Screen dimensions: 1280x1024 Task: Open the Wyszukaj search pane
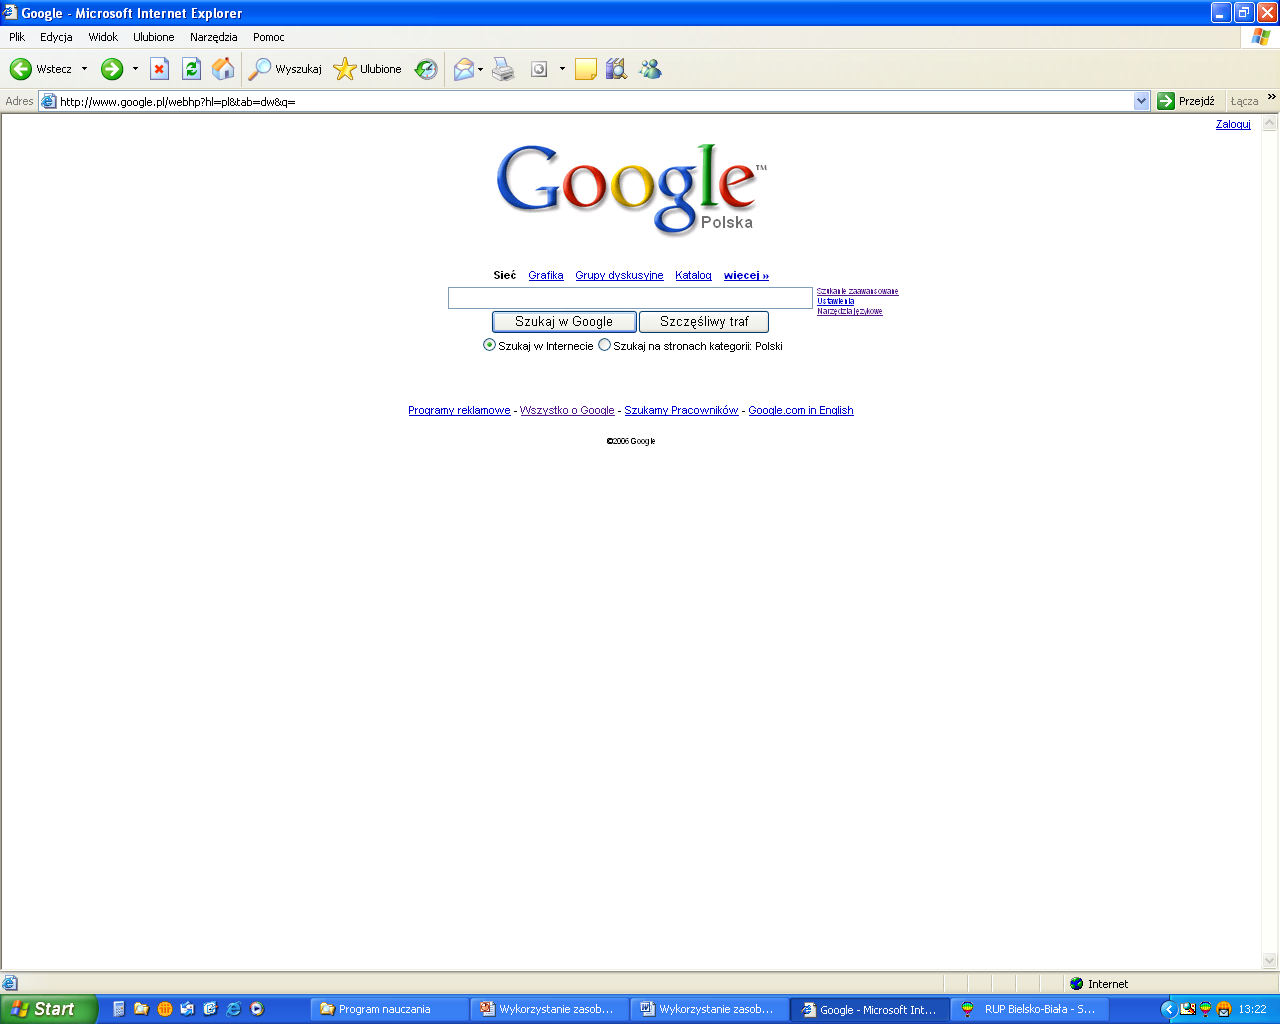coord(285,69)
